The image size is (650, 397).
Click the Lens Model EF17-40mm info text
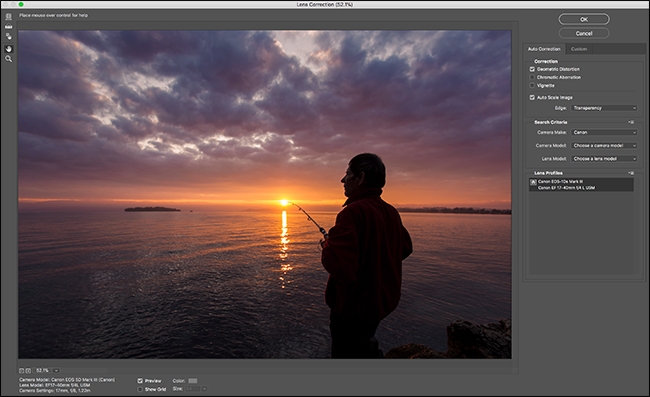55,385
